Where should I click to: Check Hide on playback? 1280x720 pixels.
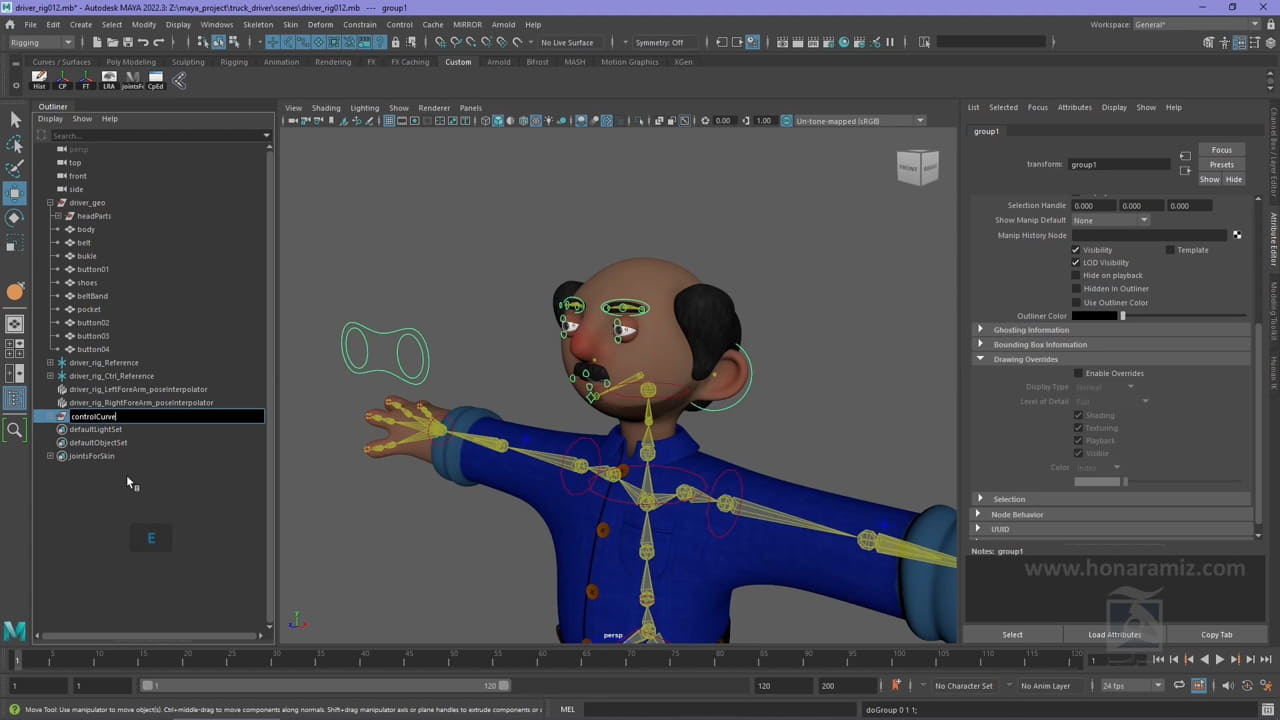point(1076,276)
